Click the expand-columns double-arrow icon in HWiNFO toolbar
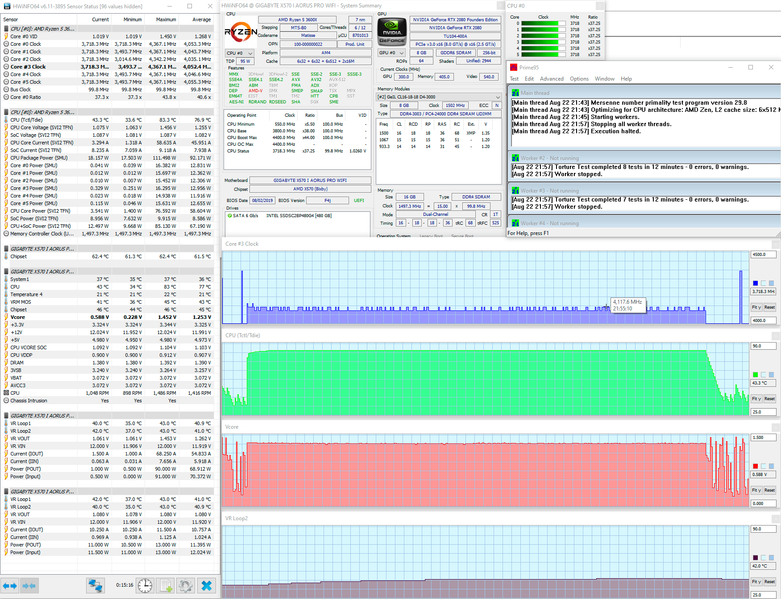781x599 pixels. pos(10,586)
